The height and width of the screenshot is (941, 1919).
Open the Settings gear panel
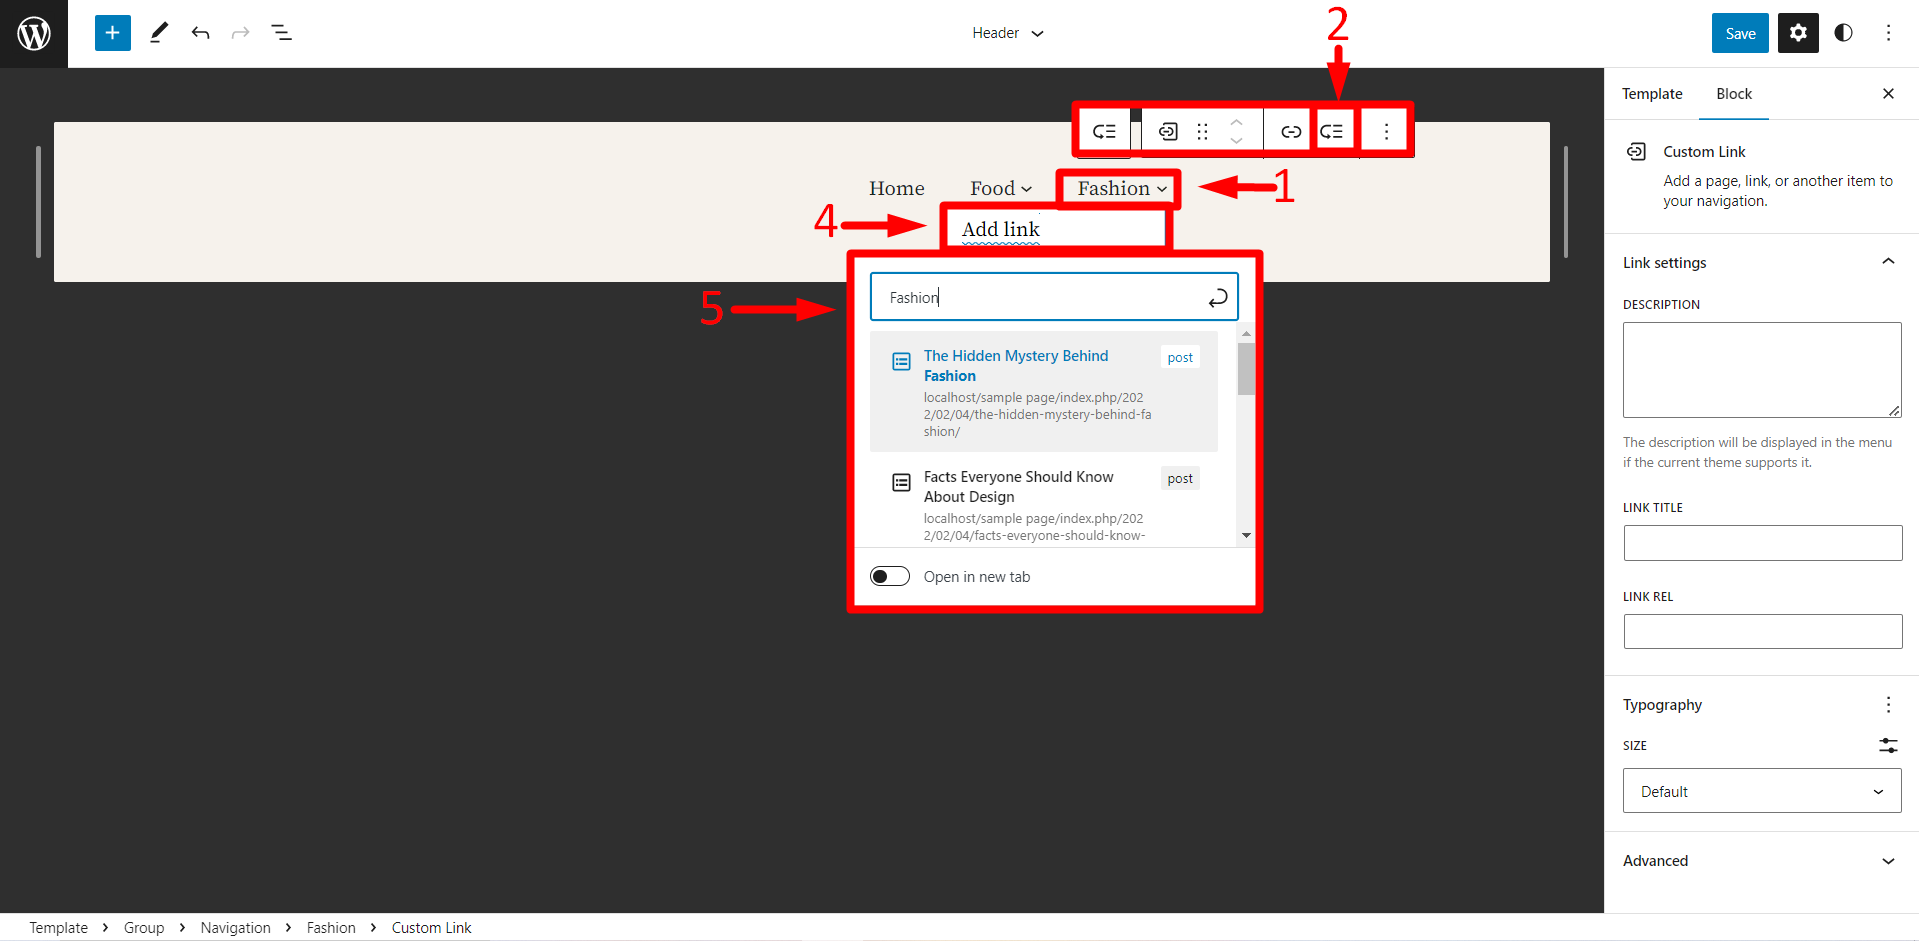1798,33
